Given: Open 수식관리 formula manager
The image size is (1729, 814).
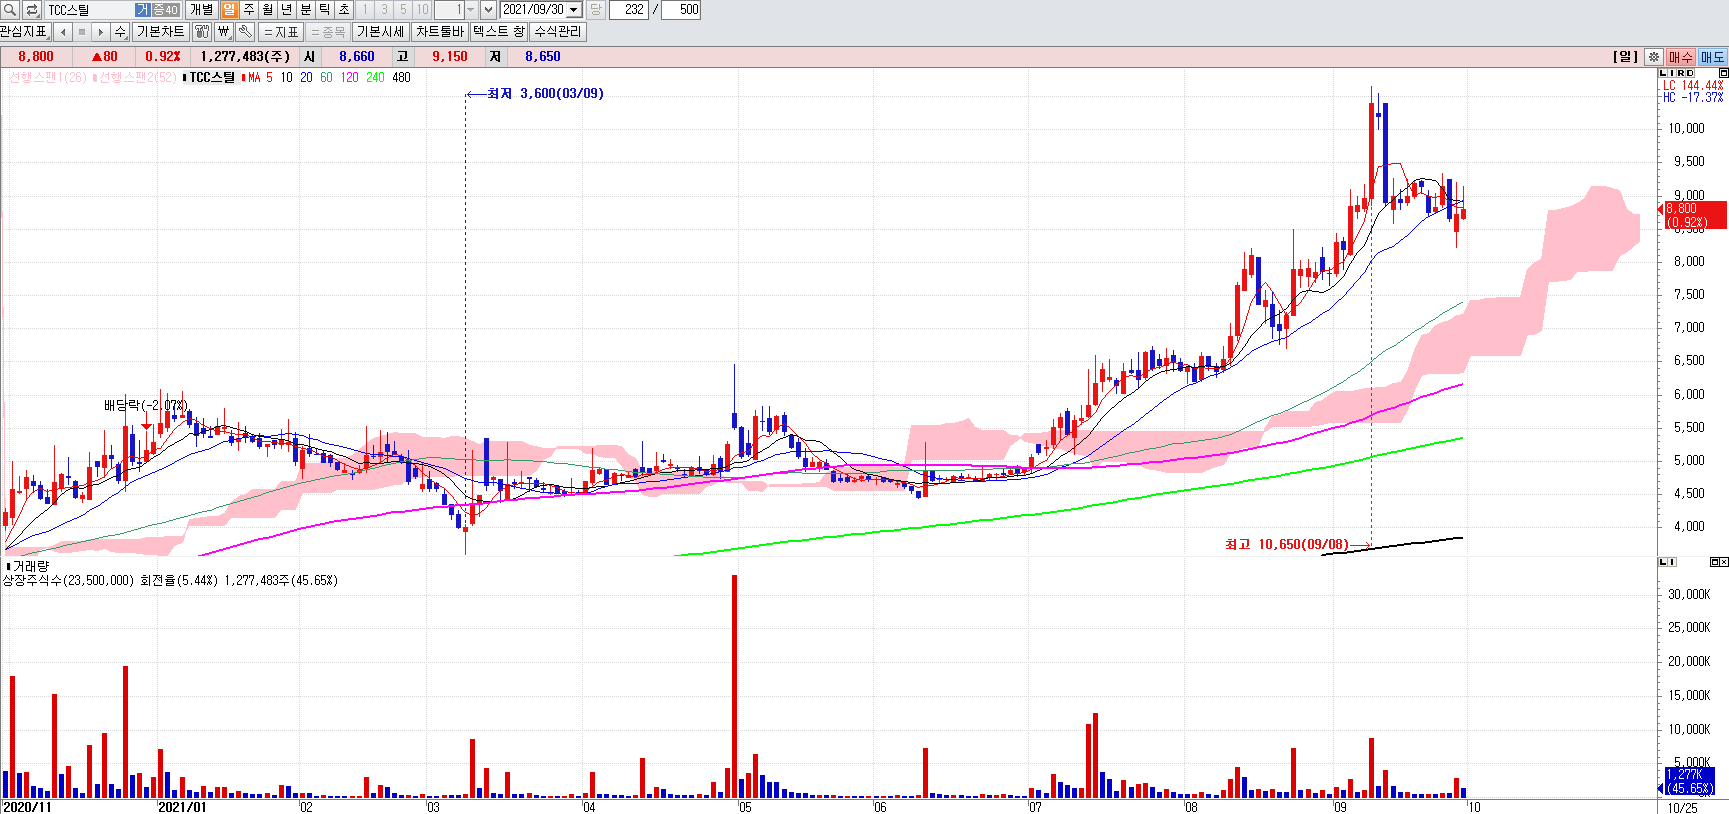Looking at the screenshot, I should [558, 31].
